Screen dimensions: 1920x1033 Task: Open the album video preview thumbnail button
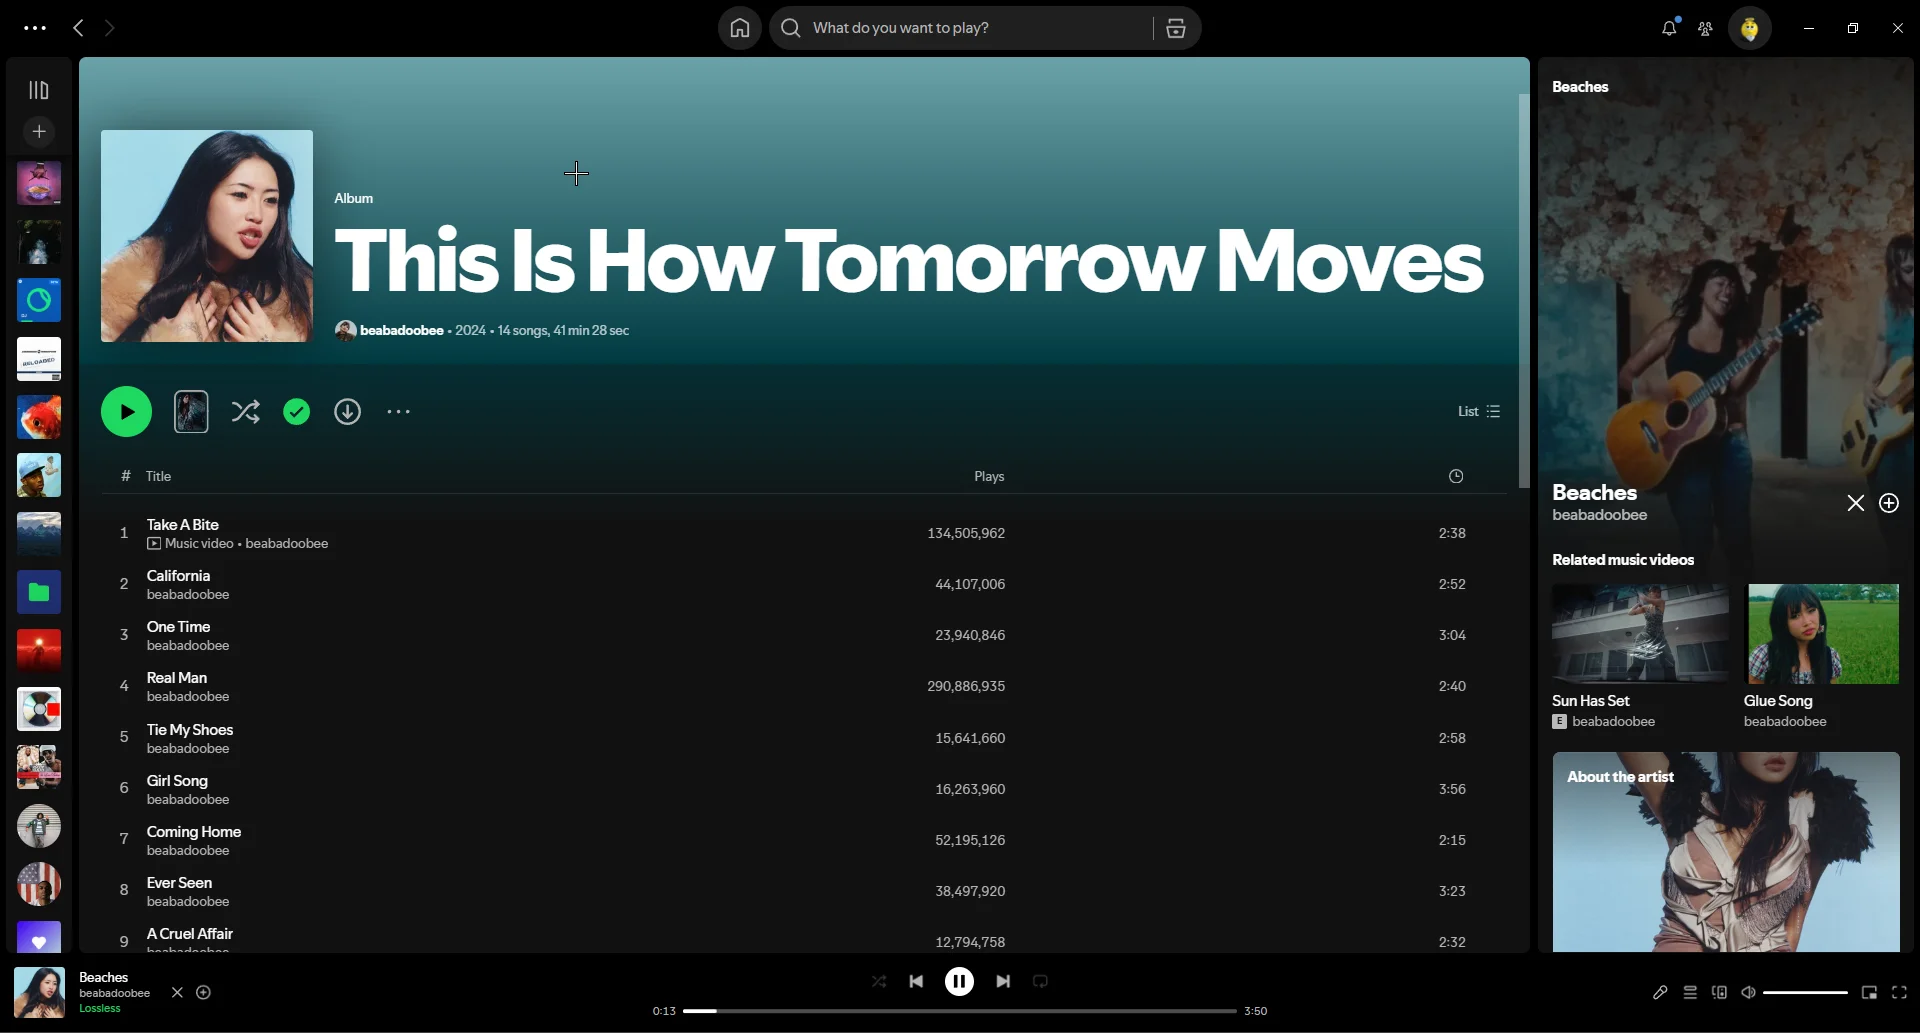point(191,411)
